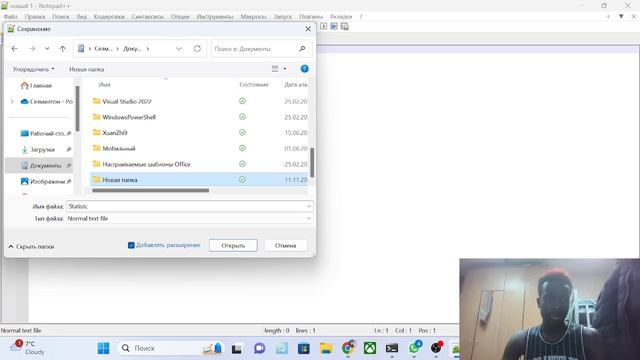Image resolution: width=640 pixels, height=360 pixels.
Task: Expand the address bar path history dropdown
Action: 179,49
